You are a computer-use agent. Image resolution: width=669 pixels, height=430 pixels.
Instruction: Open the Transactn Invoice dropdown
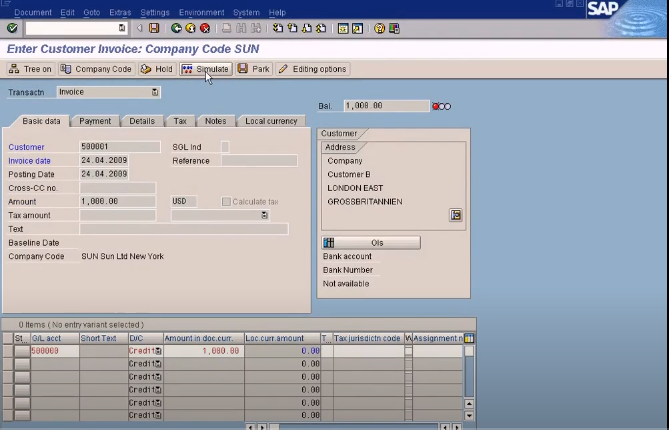[155, 92]
